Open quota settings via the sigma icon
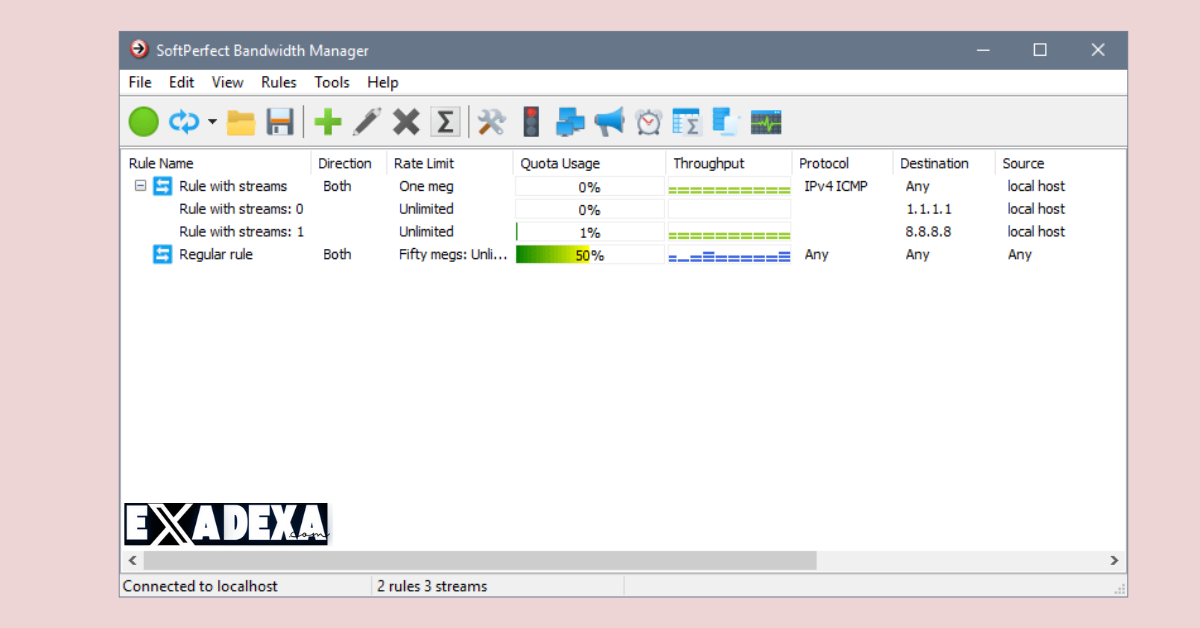 (x=445, y=121)
